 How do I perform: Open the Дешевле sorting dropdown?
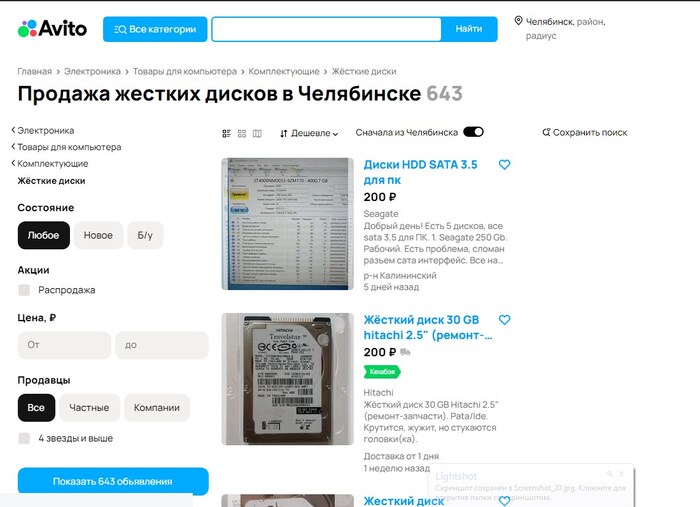coord(309,133)
